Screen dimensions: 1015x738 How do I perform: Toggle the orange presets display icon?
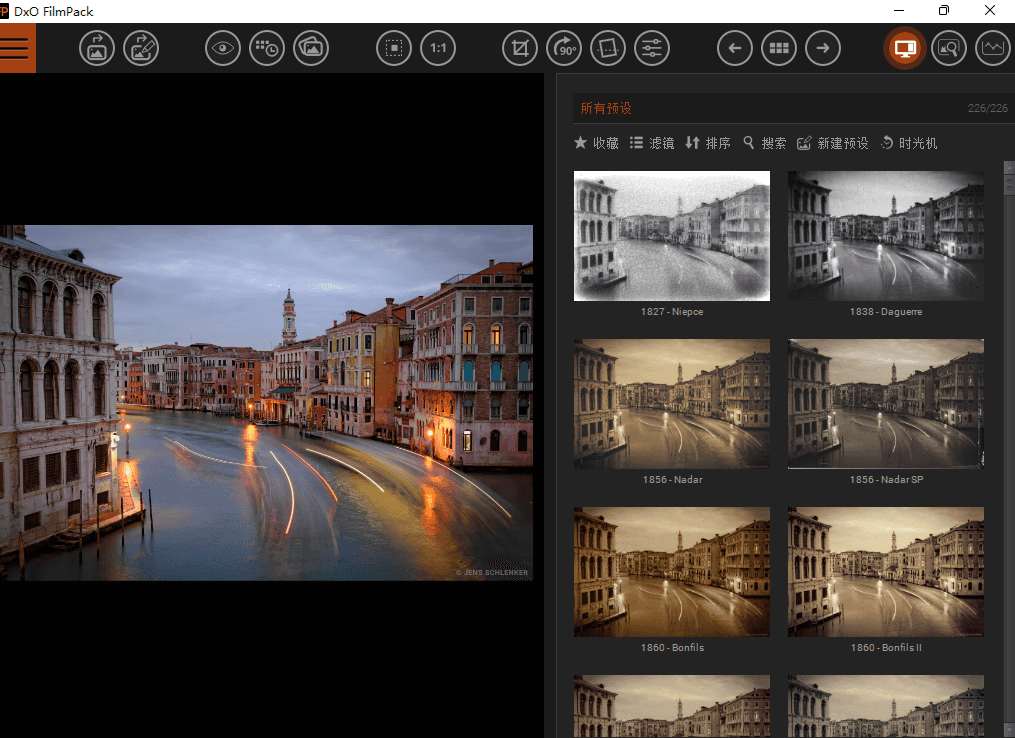click(904, 48)
